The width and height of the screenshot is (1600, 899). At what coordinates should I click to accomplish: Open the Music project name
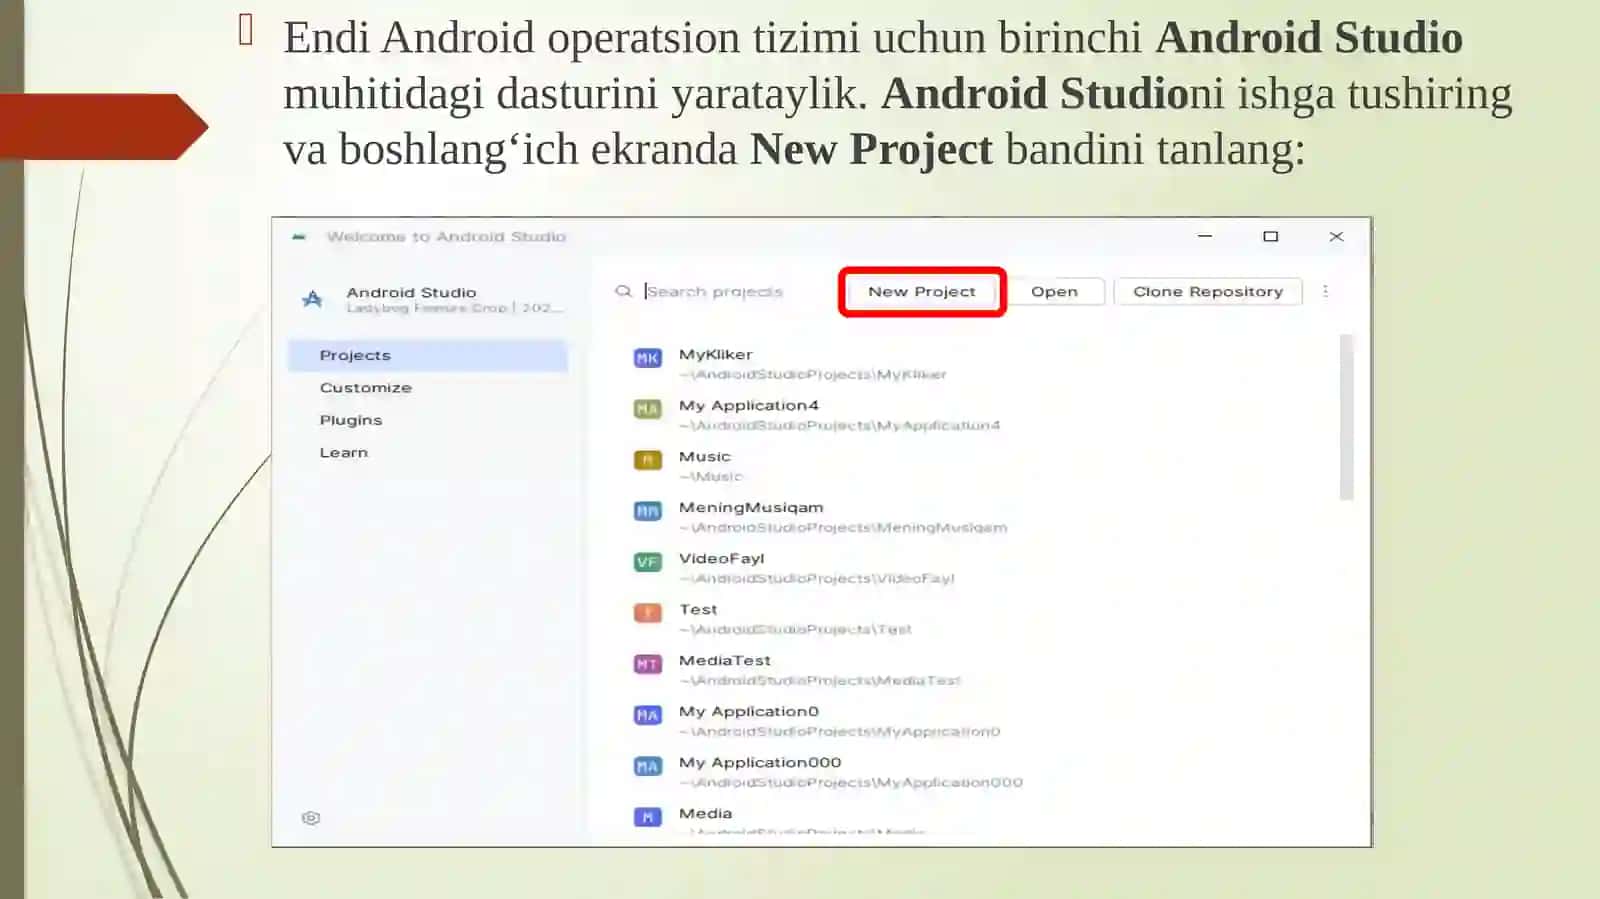point(705,456)
